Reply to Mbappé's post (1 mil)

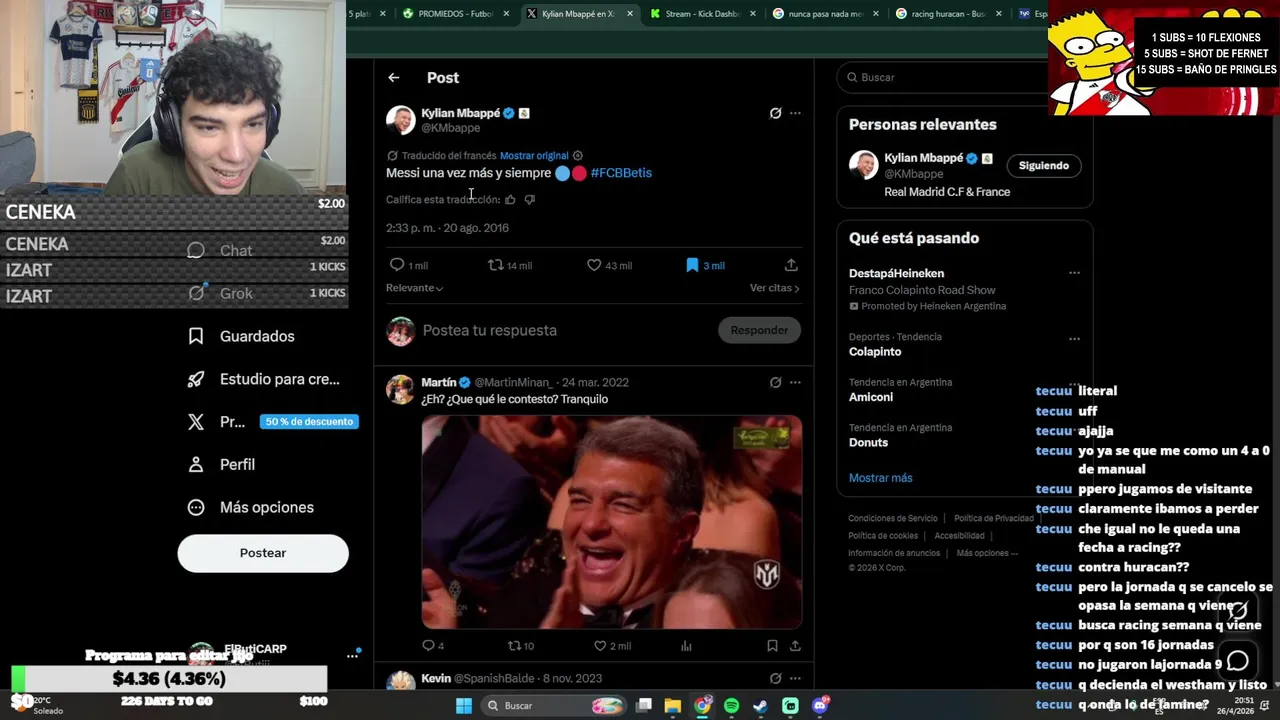click(408, 265)
